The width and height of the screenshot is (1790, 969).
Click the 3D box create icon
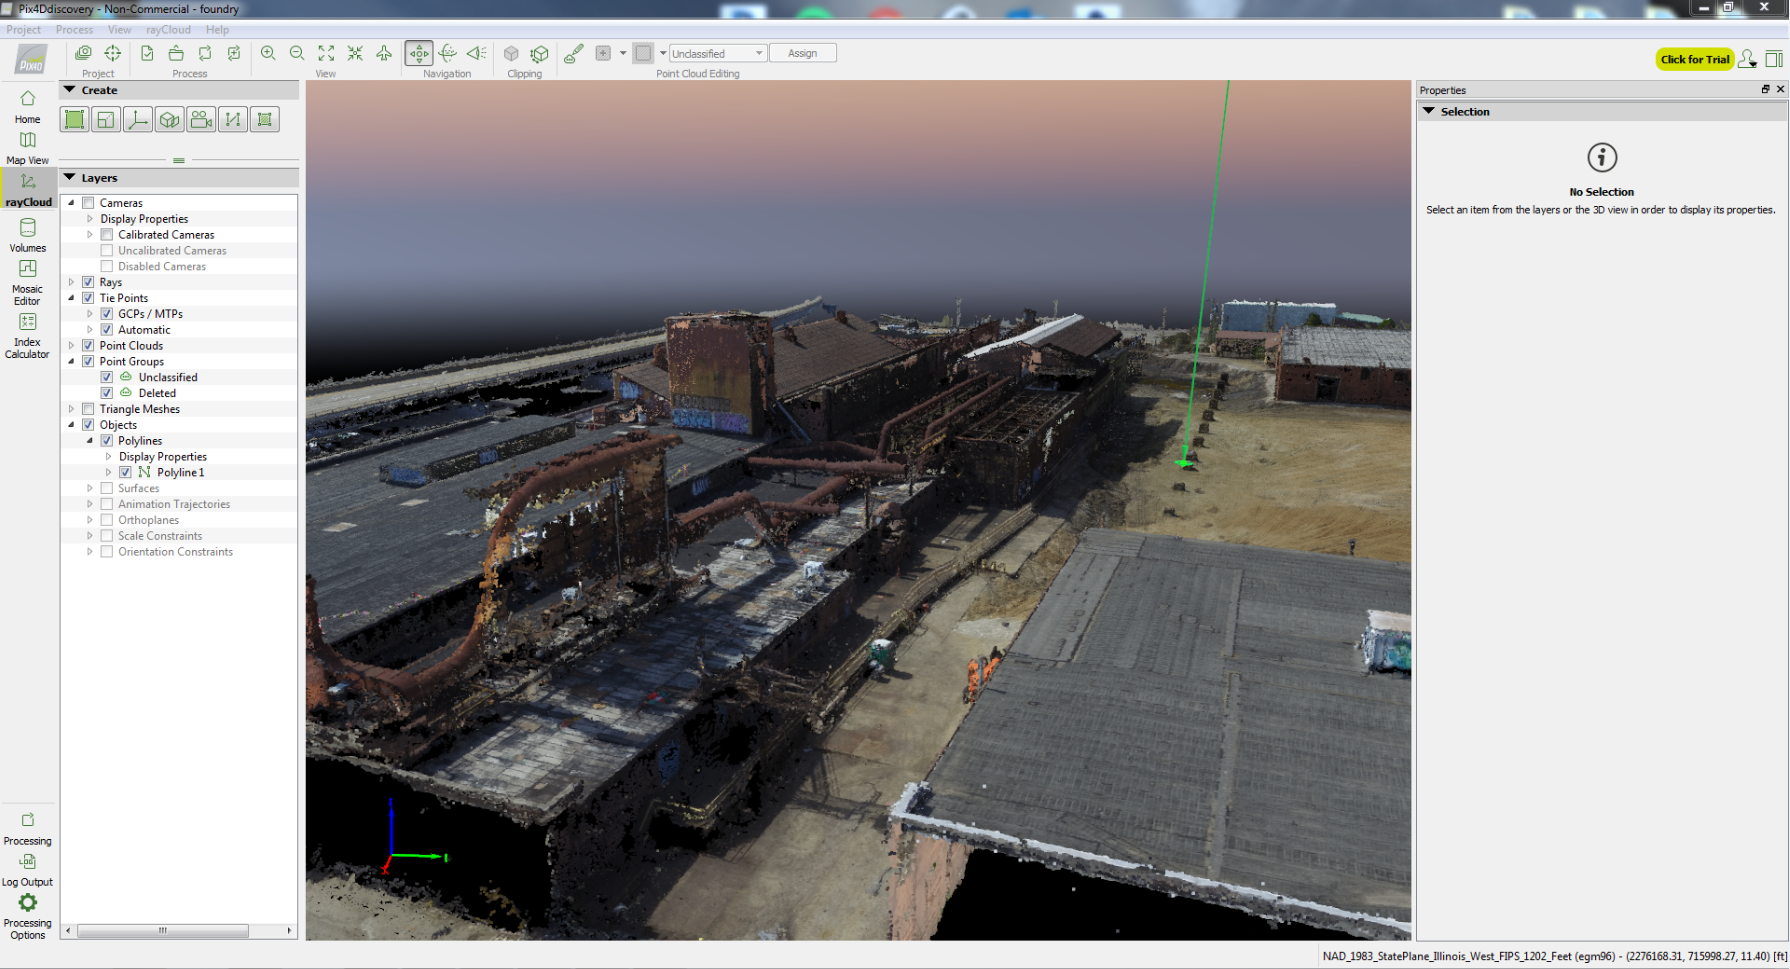170,120
